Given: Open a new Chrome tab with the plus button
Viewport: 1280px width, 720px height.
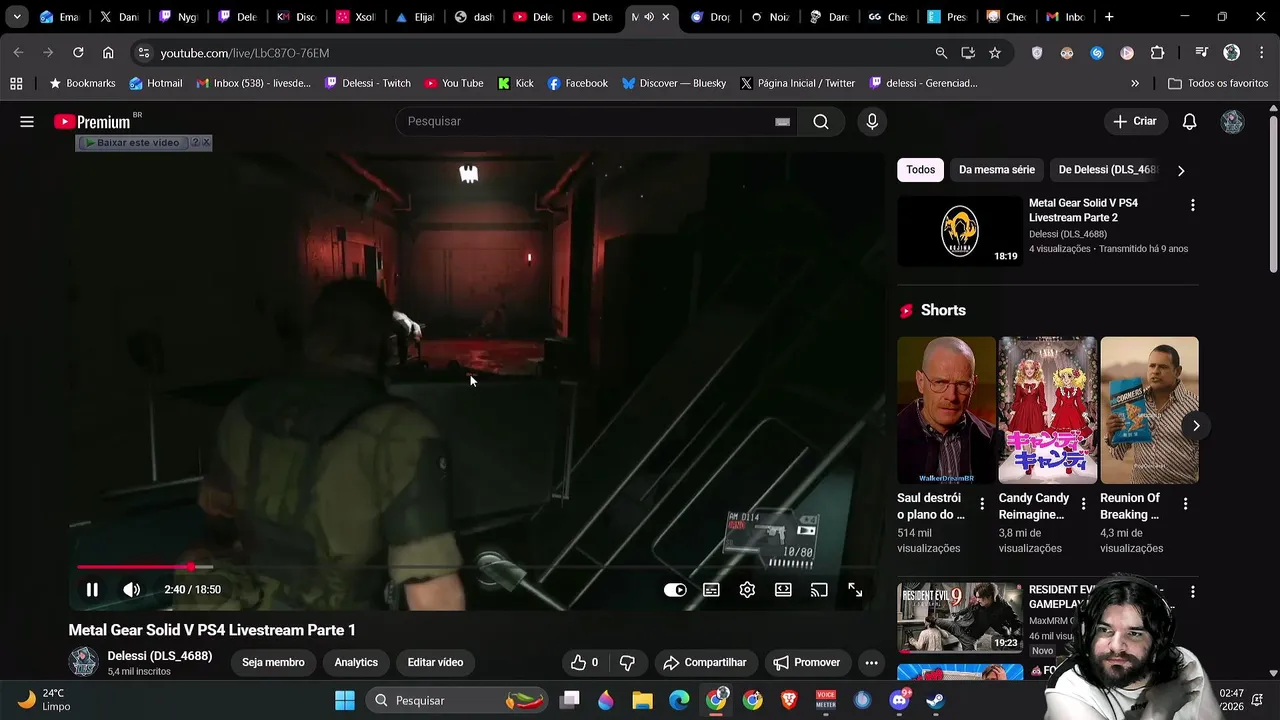Looking at the screenshot, I should [x=1109, y=17].
